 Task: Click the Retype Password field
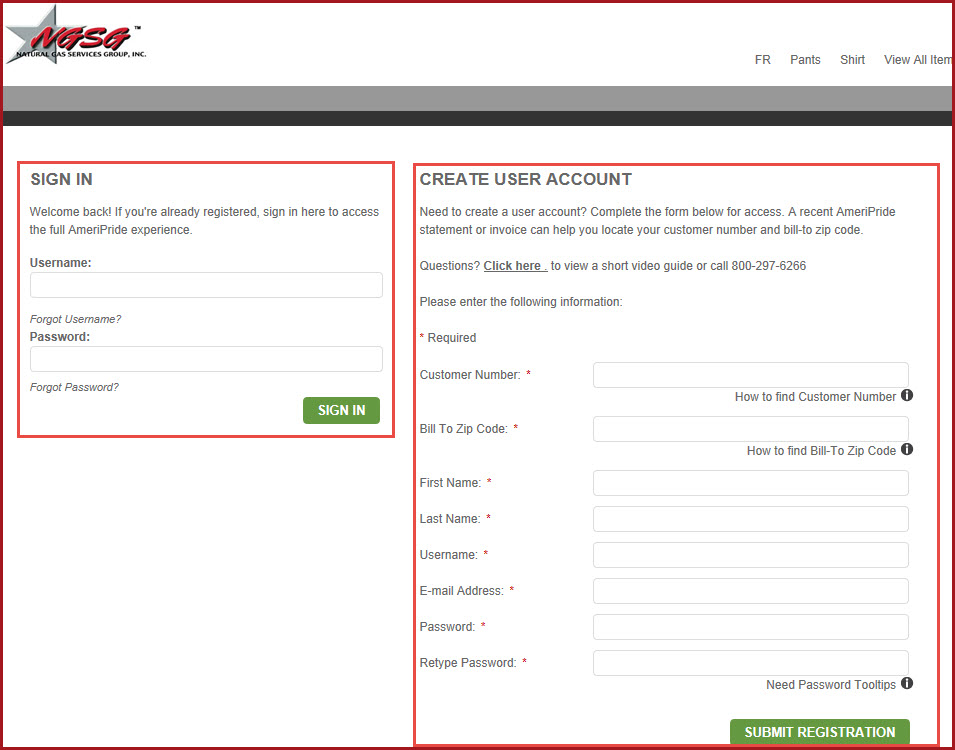click(750, 662)
